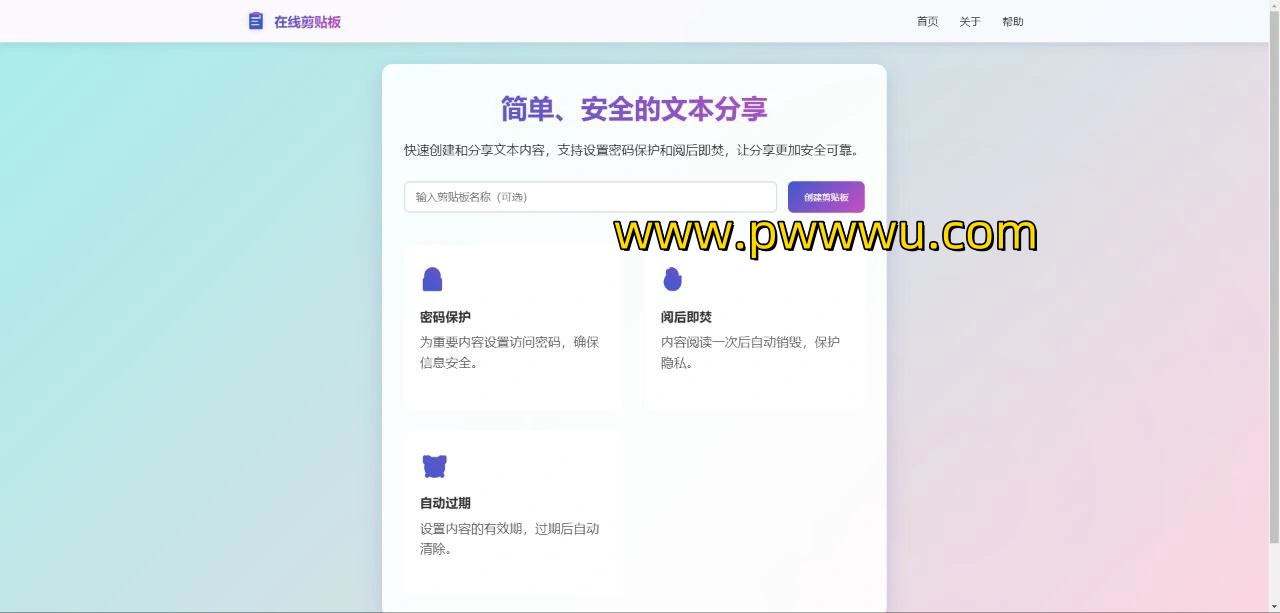The height and width of the screenshot is (613, 1280).
Task: Focus the 输入剪贴板名称 input field
Action: pos(590,197)
